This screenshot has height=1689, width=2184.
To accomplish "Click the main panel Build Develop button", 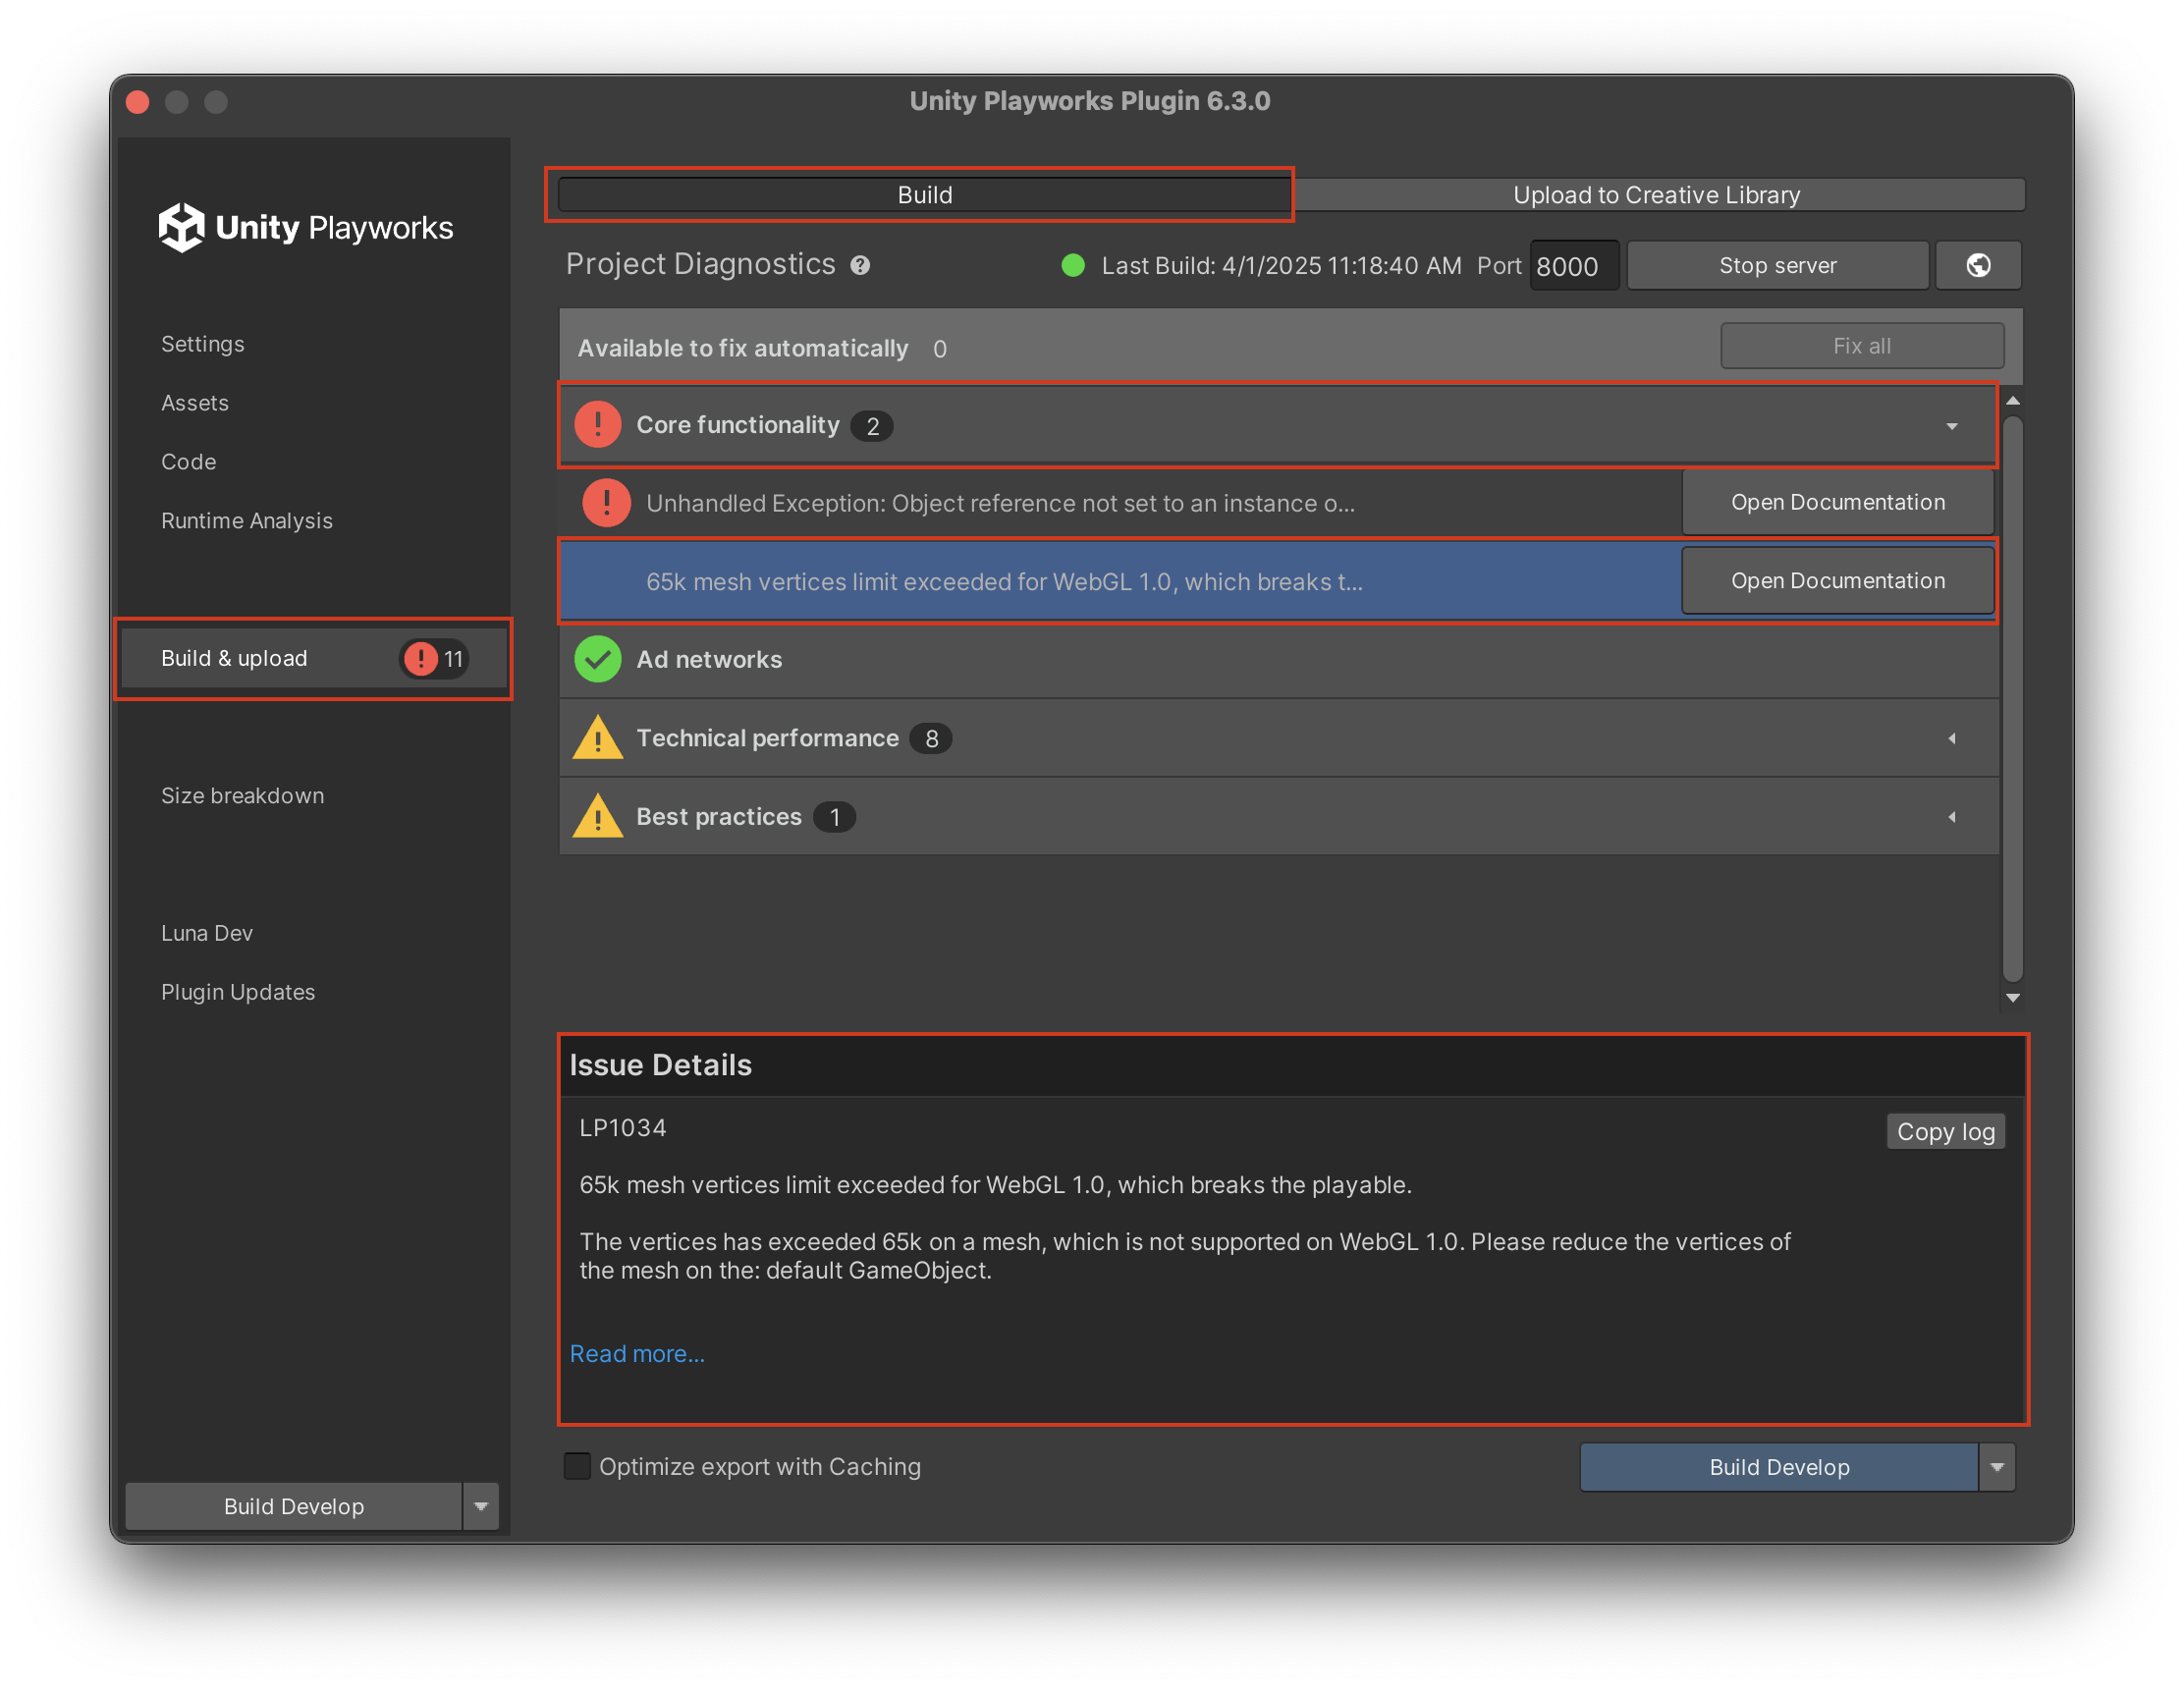I will [x=1779, y=1467].
